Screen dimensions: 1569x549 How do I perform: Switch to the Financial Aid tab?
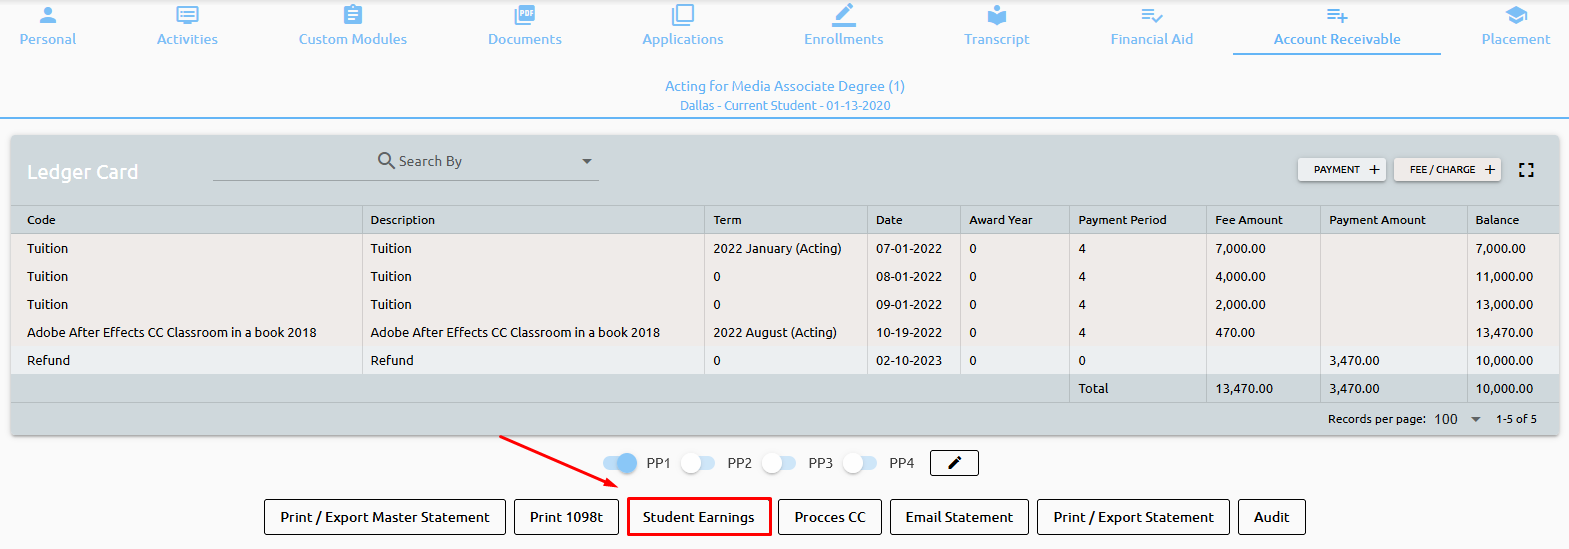pos(1151,27)
